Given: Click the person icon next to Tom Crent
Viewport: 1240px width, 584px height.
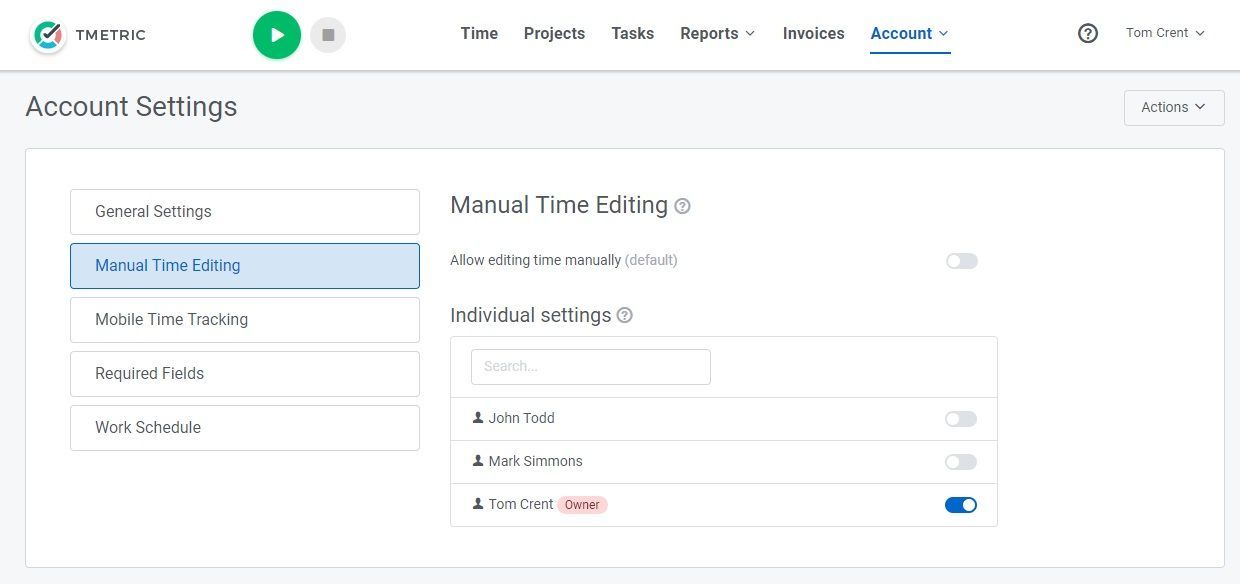Looking at the screenshot, I should coord(478,504).
